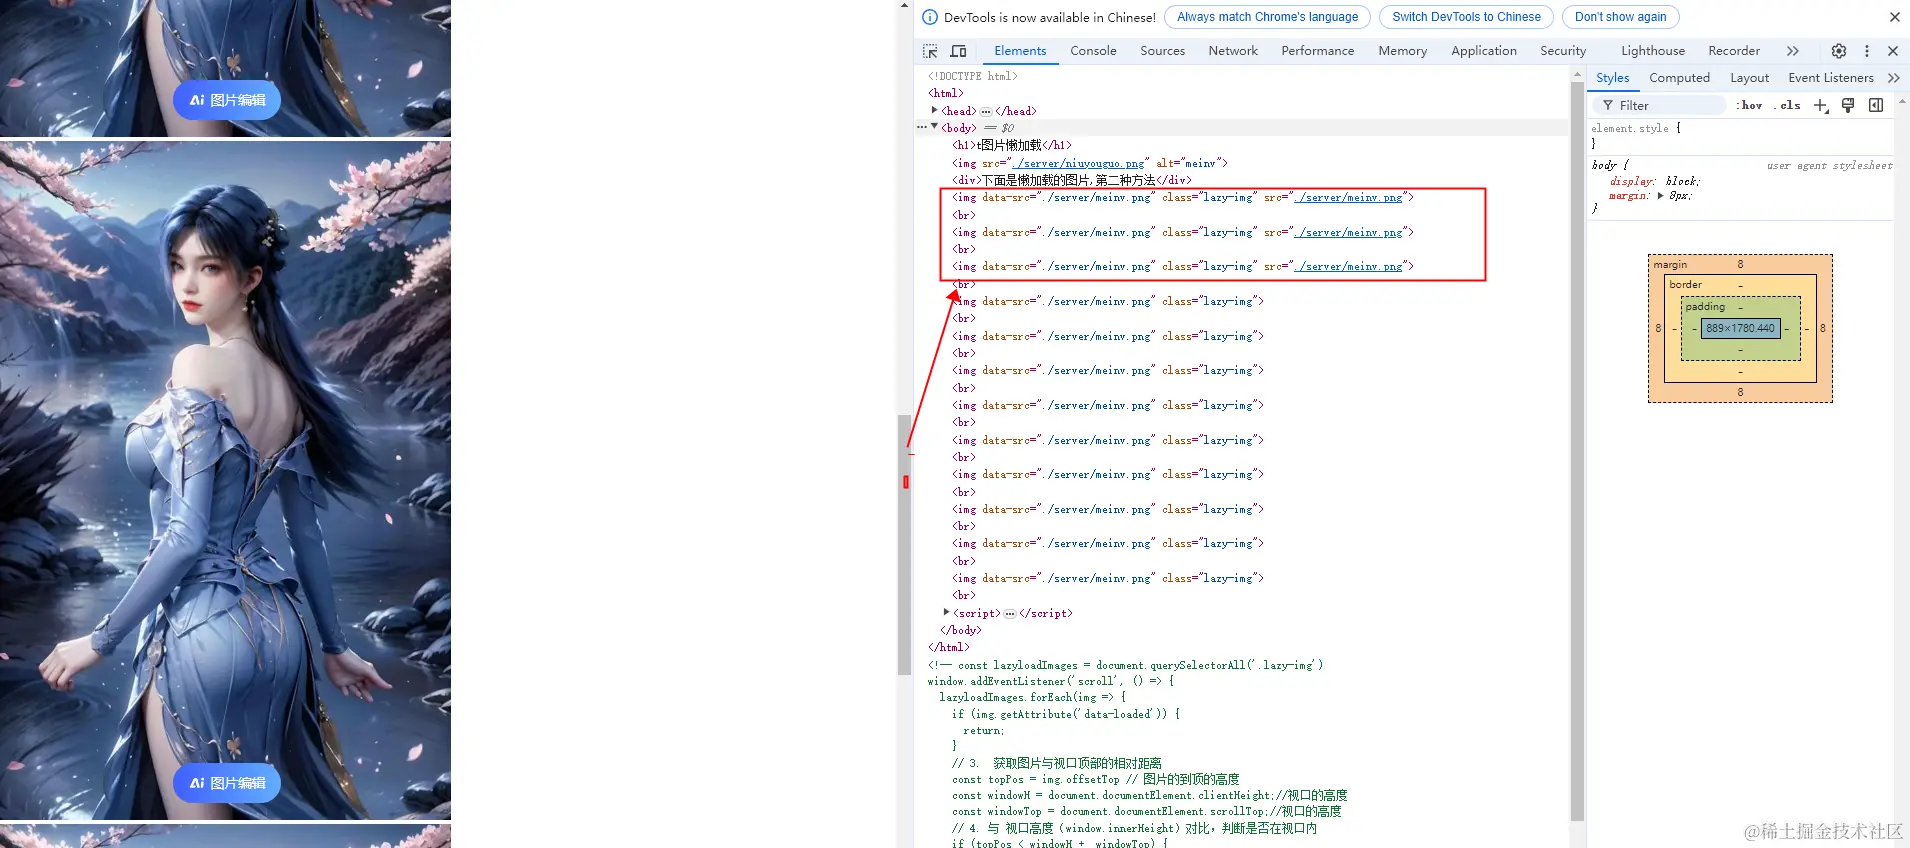Image resolution: width=1910 pixels, height=848 pixels.
Task: Select the Memory tab
Action: point(1403,51)
